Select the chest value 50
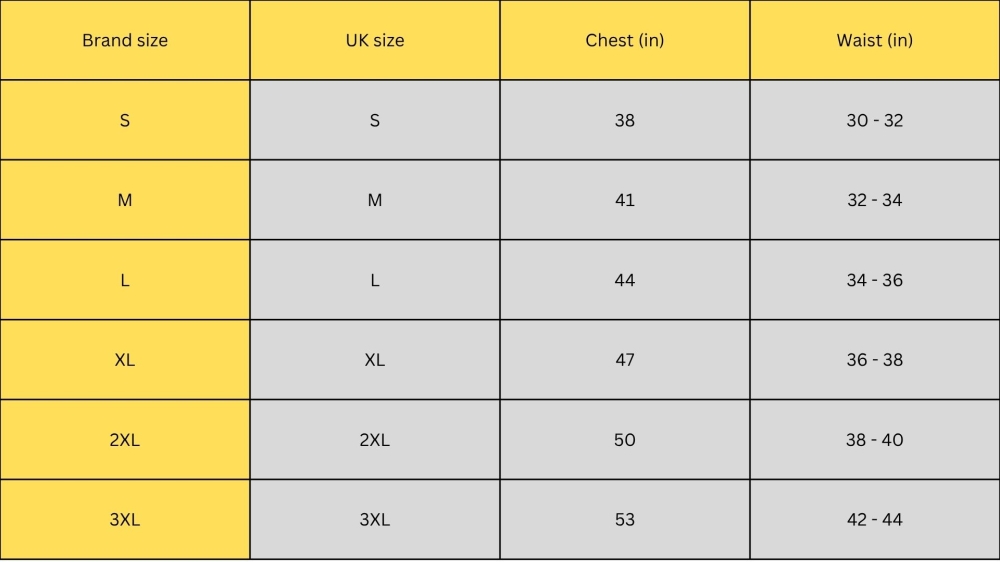 tap(625, 440)
